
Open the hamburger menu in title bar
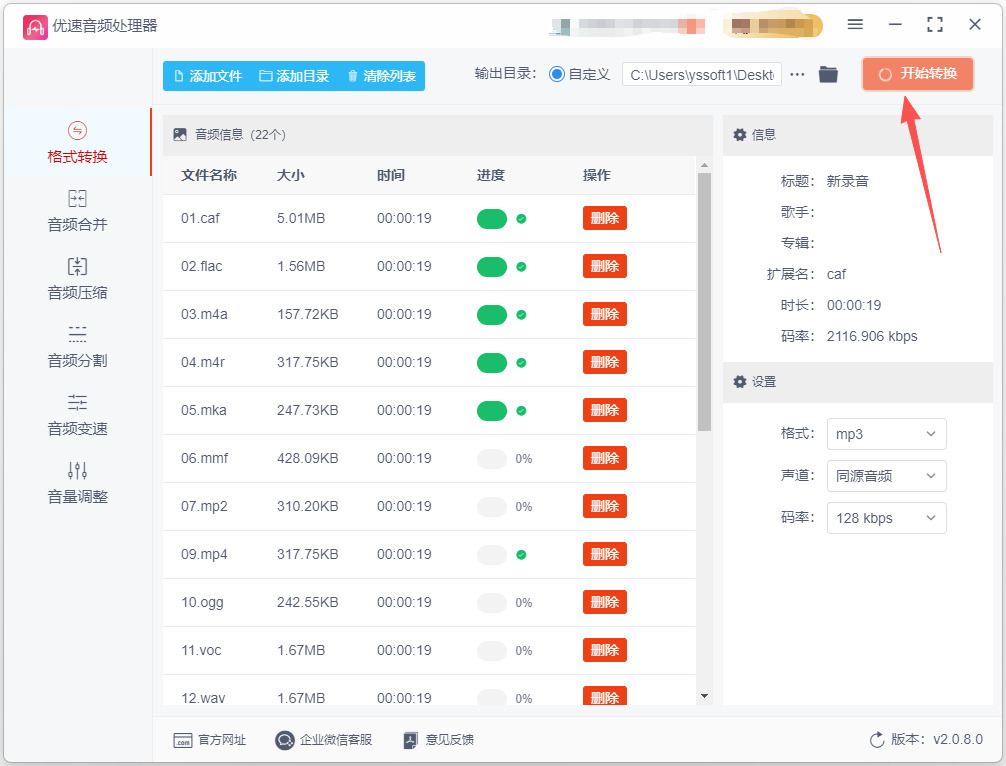click(855, 24)
